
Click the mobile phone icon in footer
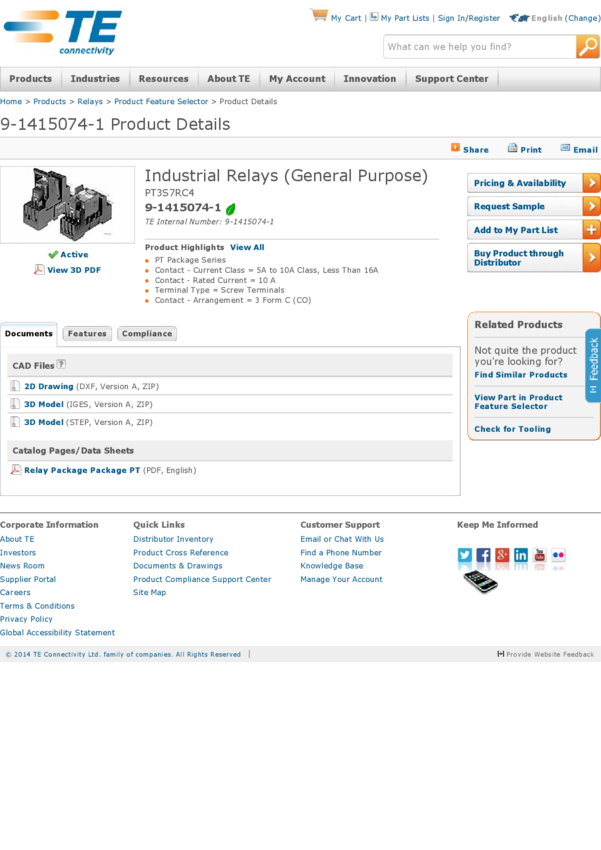(480, 582)
